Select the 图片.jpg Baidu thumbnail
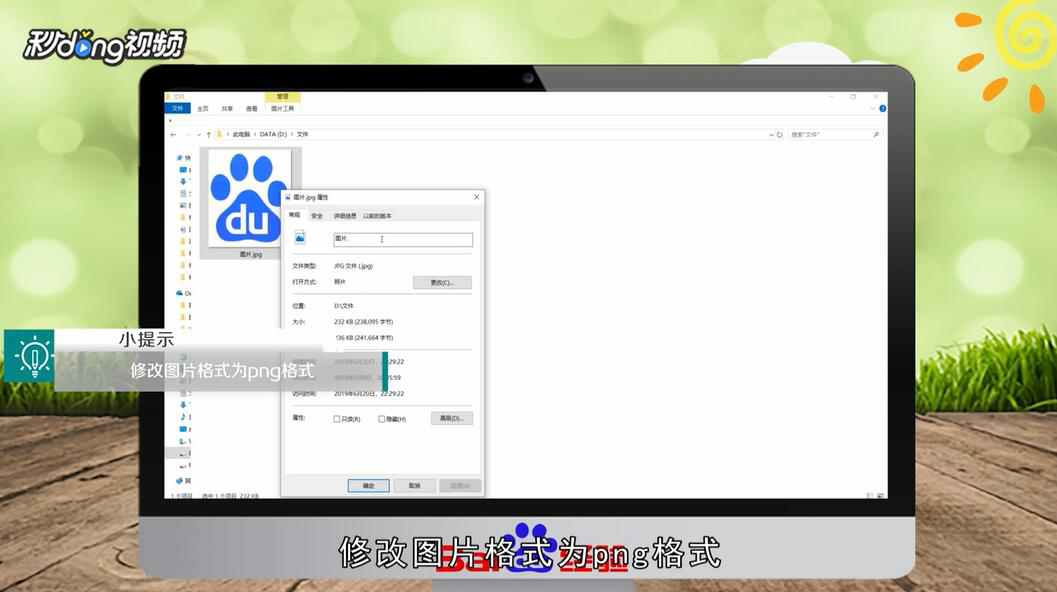This screenshot has height=592, width=1057. (x=249, y=198)
